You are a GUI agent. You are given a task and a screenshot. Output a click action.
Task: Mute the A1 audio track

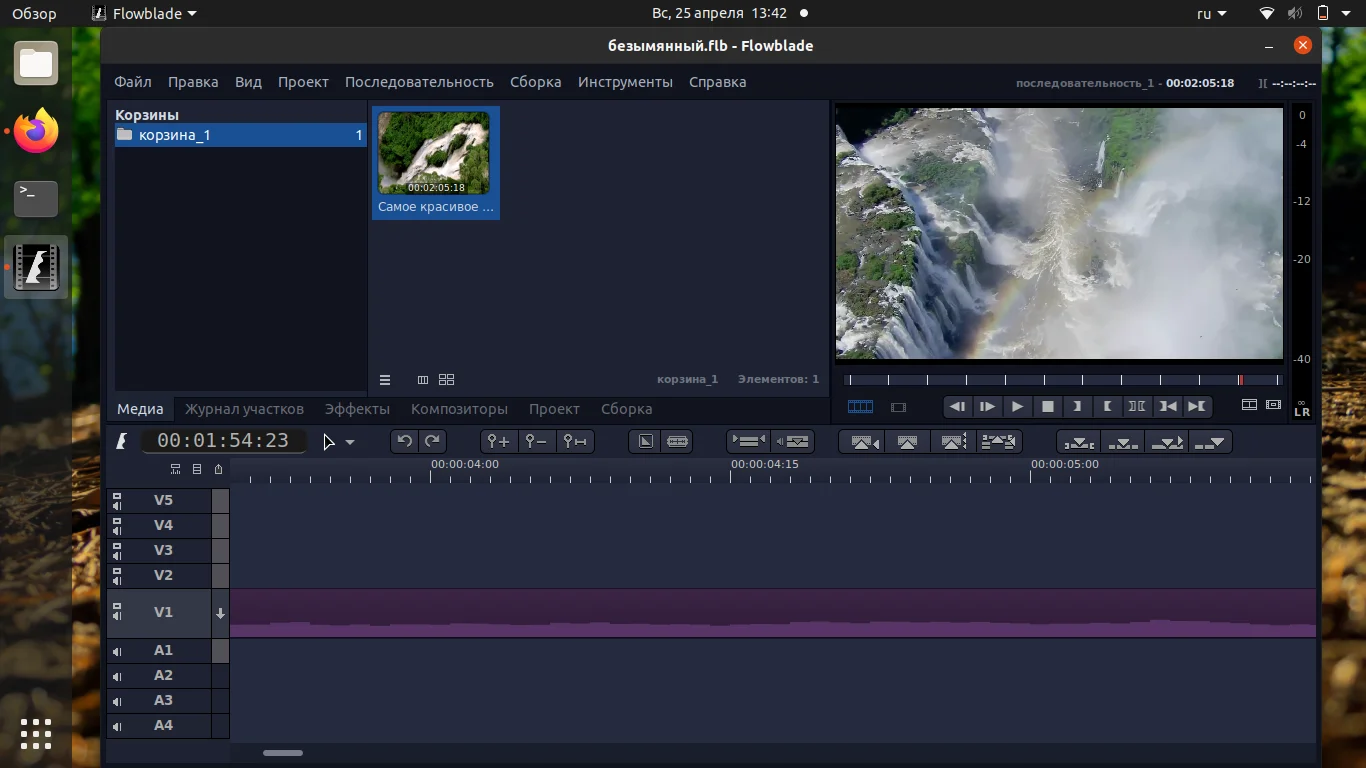(x=117, y=651)
